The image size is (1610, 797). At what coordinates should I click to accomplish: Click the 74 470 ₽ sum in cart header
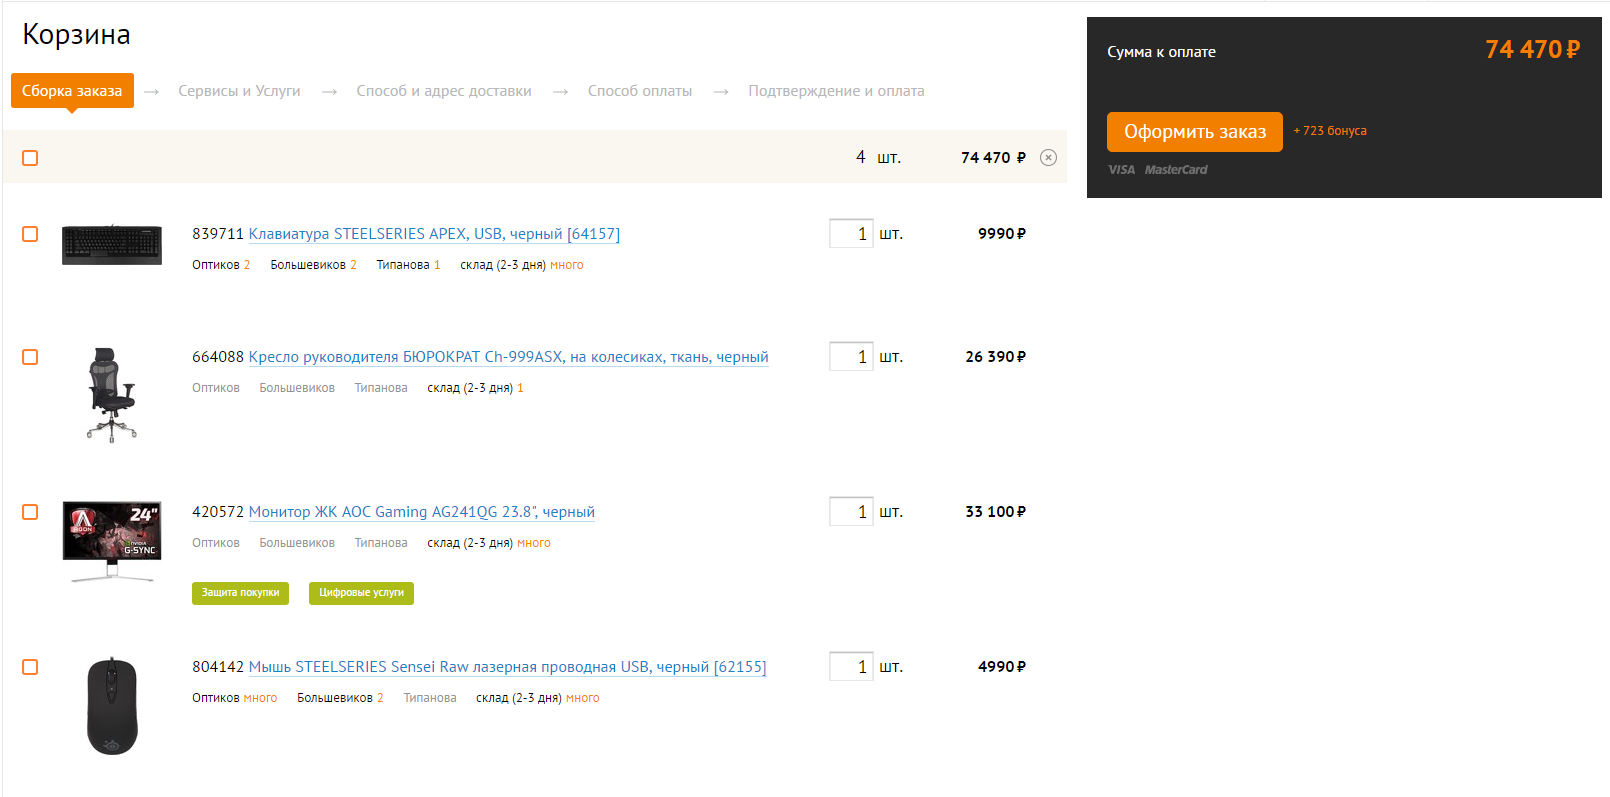[x=993, y=158]
